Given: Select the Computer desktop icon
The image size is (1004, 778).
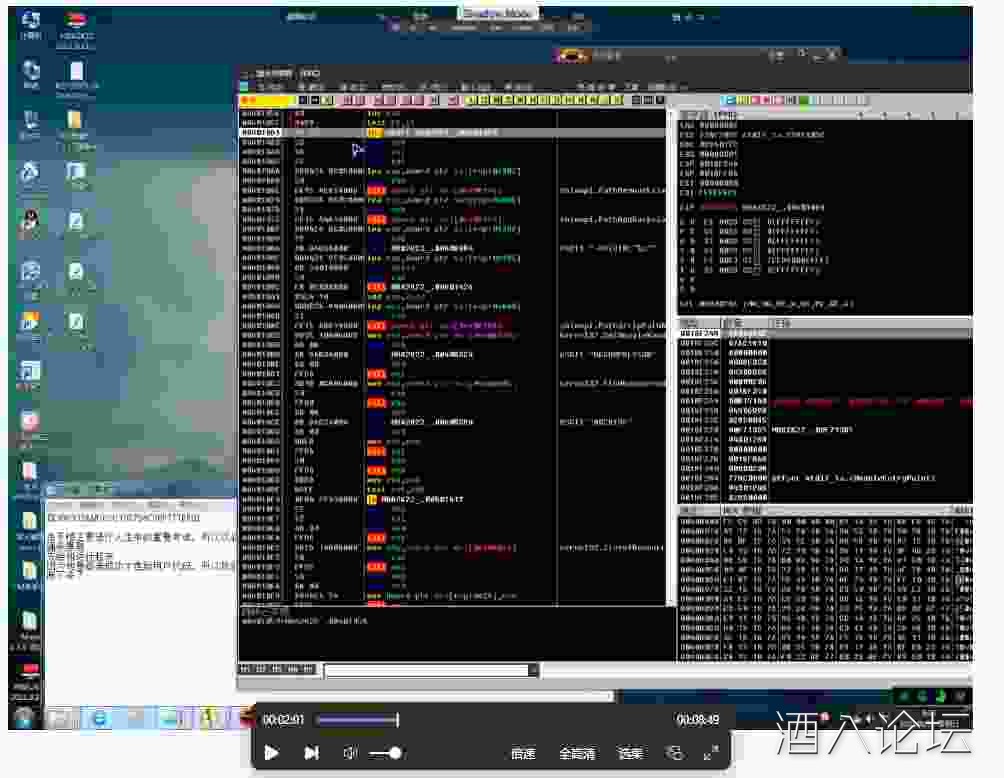Looking at the screenshot, I should pyautogui.click(x=31, y=24).
